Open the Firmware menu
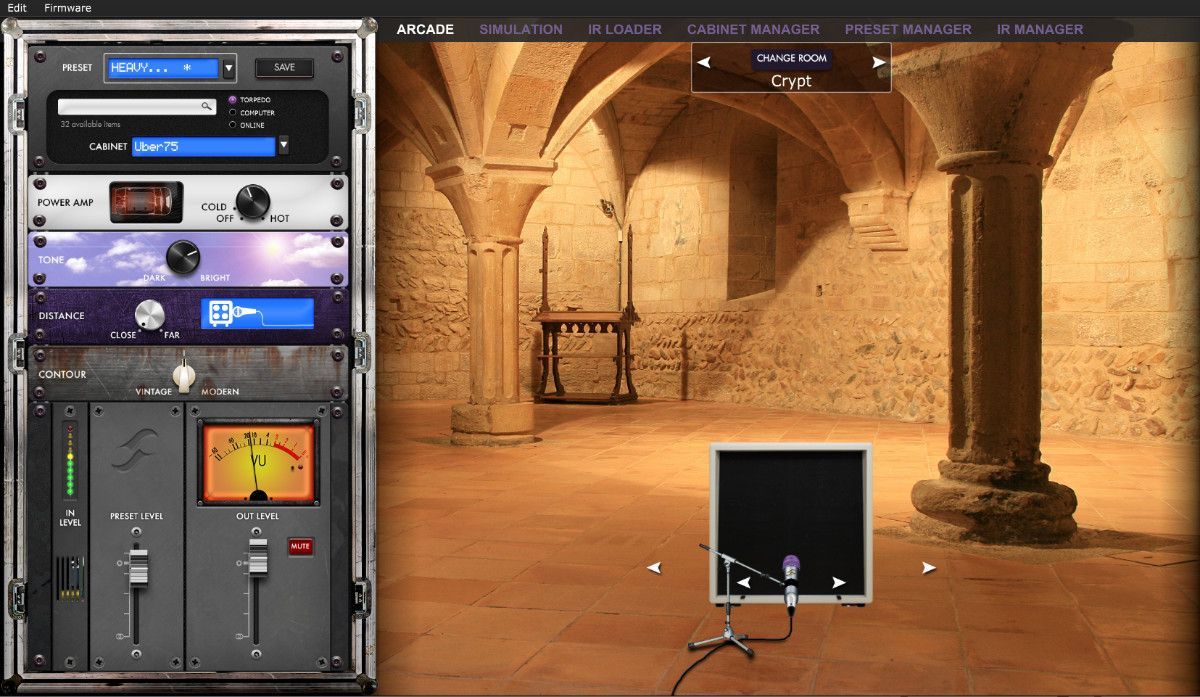 (67, 8)
